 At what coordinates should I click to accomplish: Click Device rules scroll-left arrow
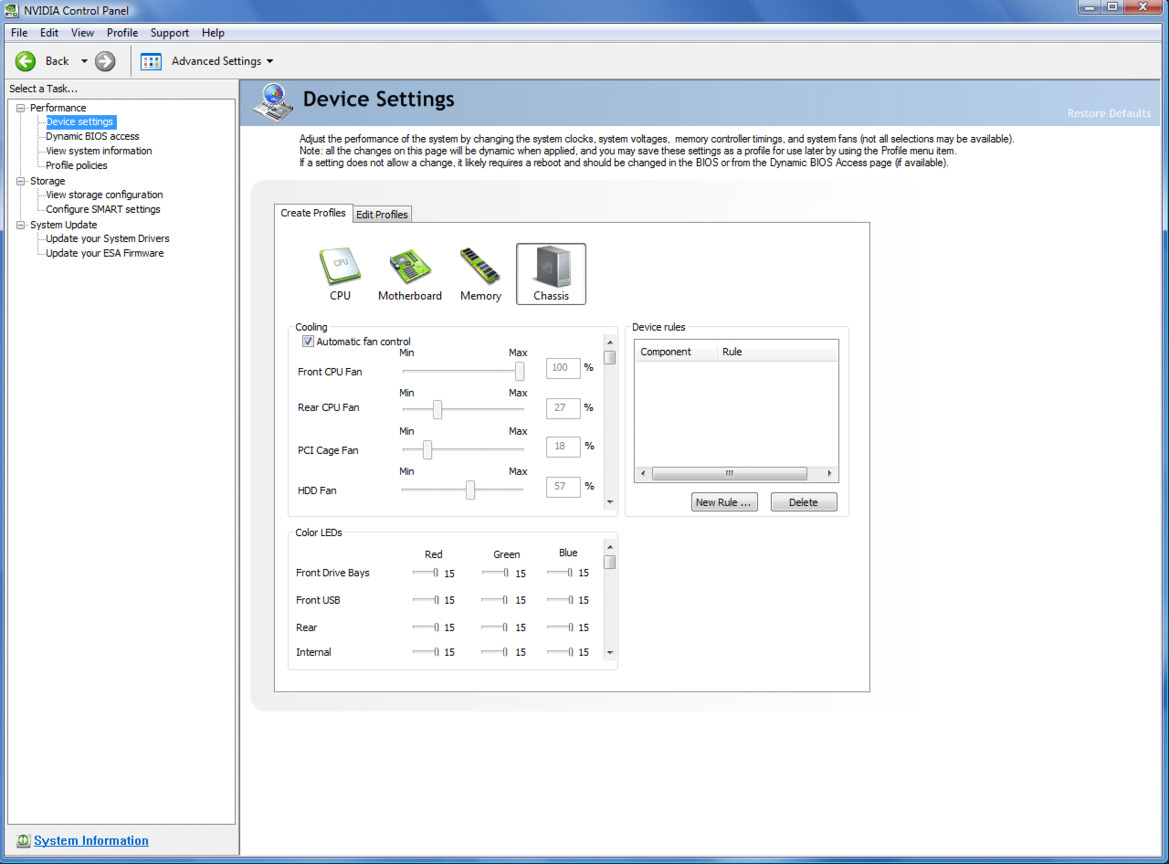(x=643, y=473)
